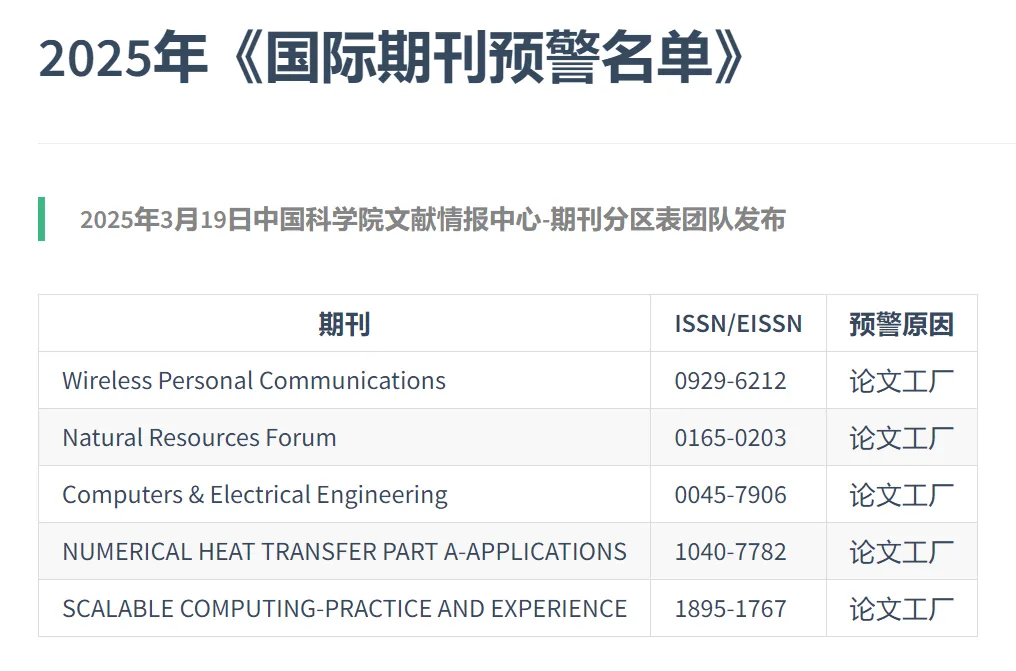This screenshot has height=671, width=1016.
Task: Click ISSN 0929-6212 cell
Action: [x=730, y=381]
